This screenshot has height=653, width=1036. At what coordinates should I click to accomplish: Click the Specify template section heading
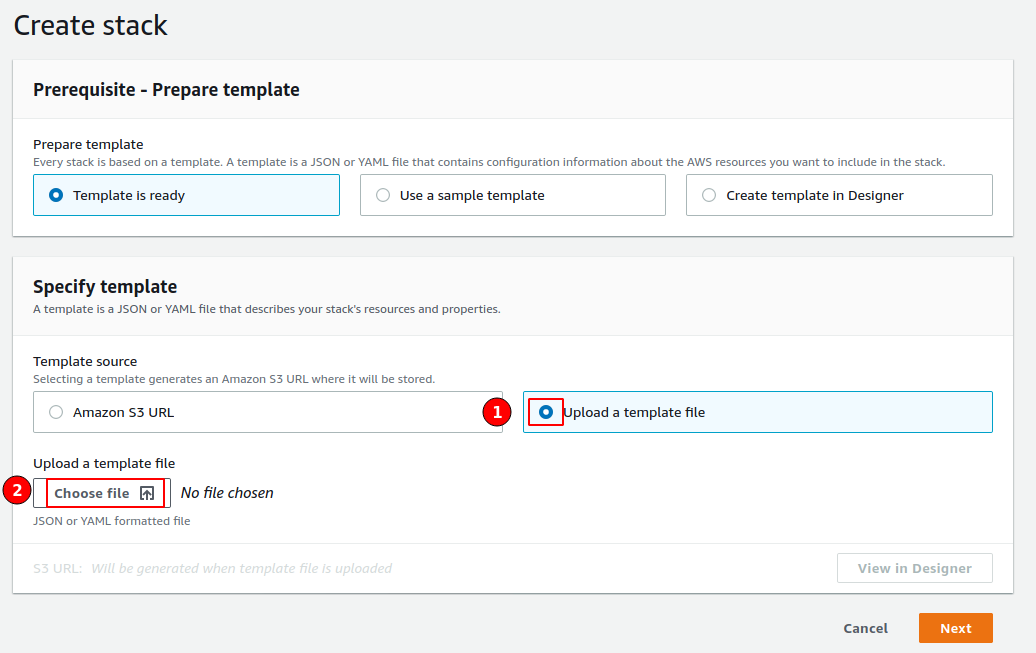coord(105,287)
